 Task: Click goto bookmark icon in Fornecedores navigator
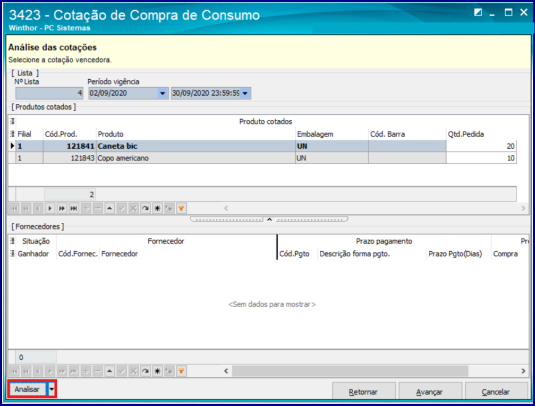click(169, 371)
